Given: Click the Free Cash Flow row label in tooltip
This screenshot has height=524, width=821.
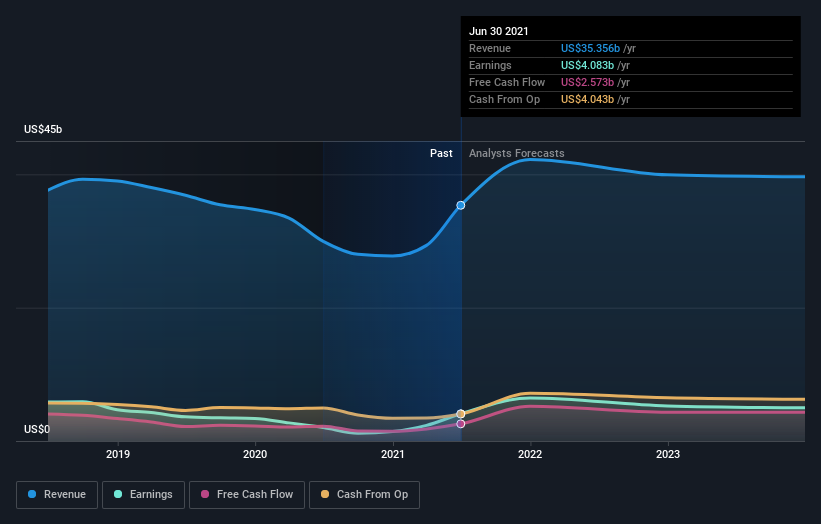Looking at the screenshot, I should point(507,82).
